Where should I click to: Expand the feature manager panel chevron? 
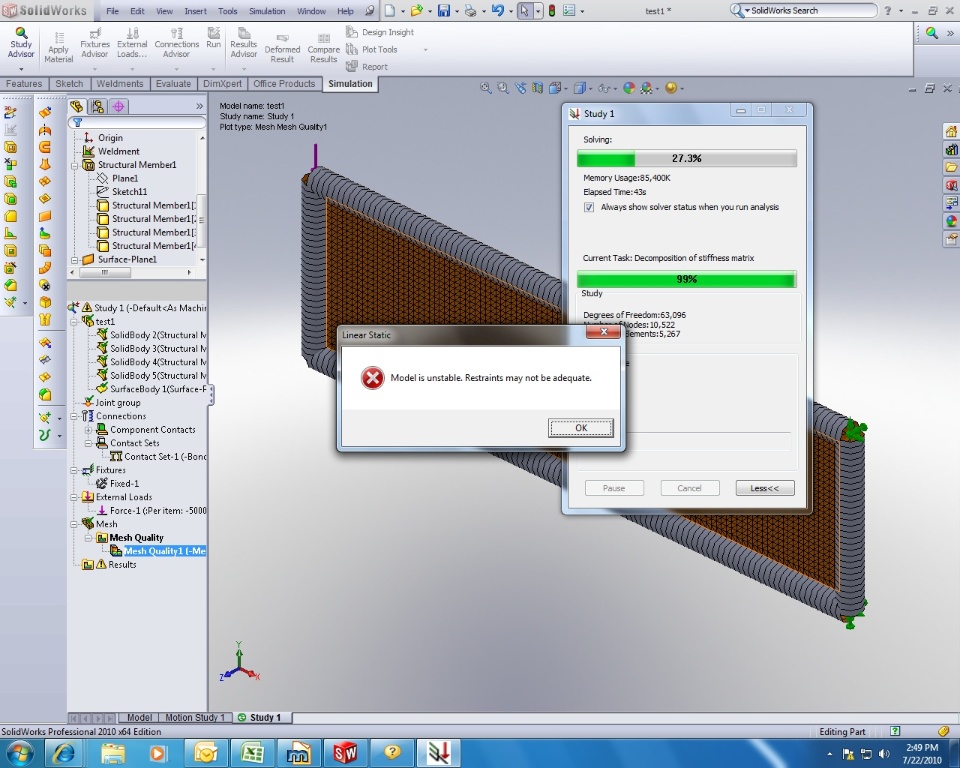point(199,107)
